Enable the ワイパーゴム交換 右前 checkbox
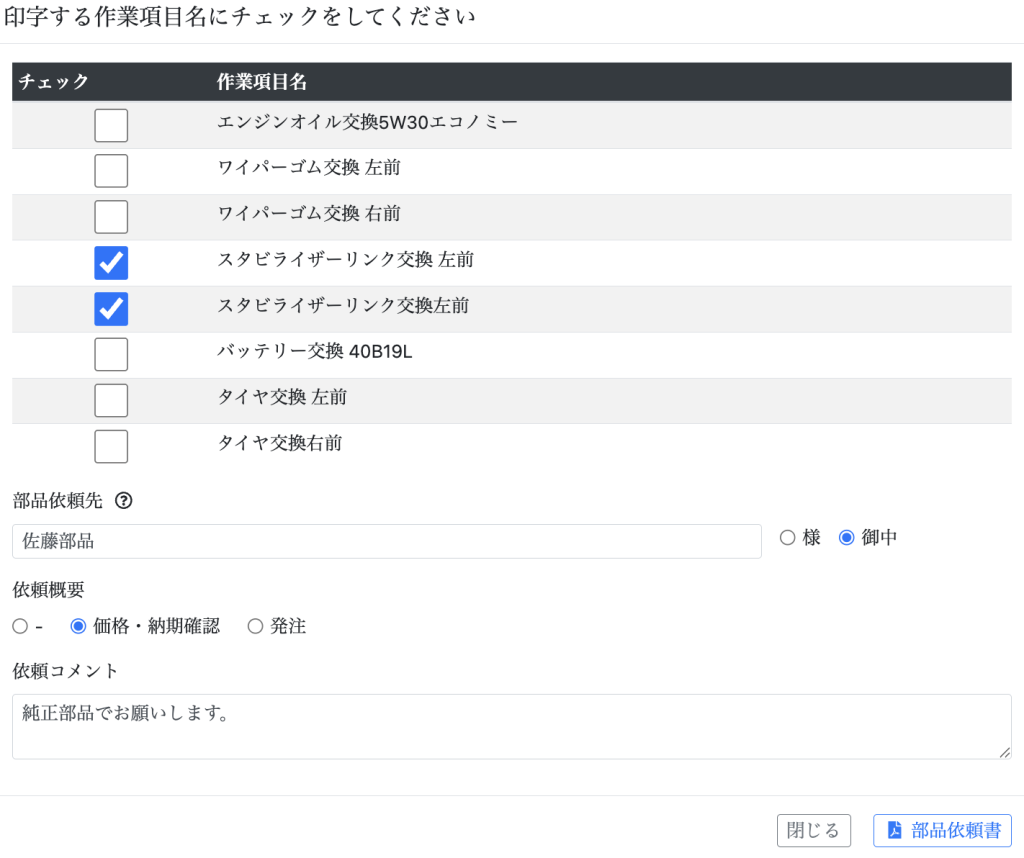The height and width of the screenshot is (858, 1024). pyautogui.click(x=111, y=217)
